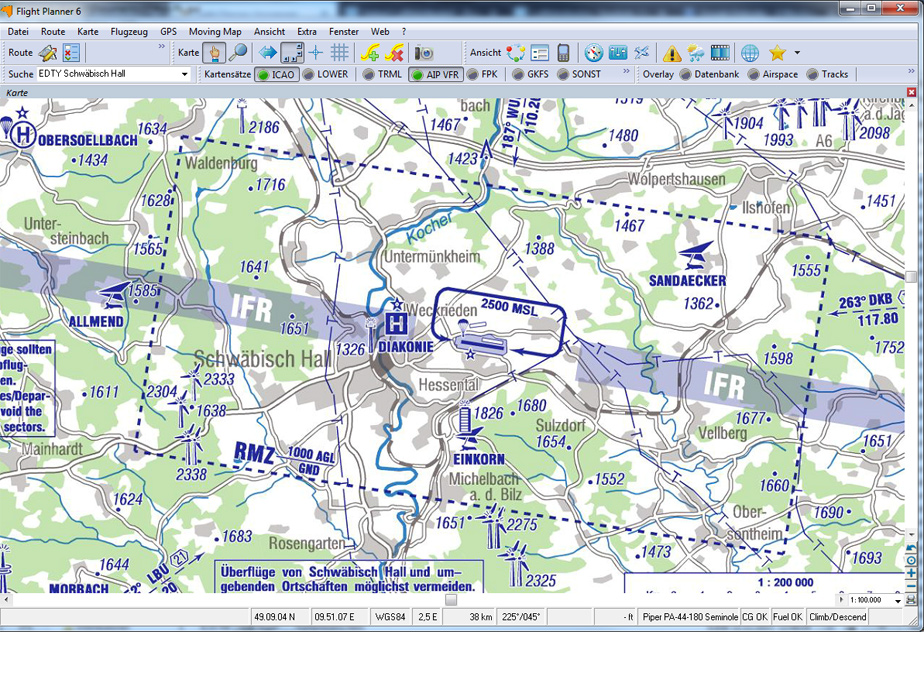Add waypoint with yellow curve plus icon

point(370,53)
